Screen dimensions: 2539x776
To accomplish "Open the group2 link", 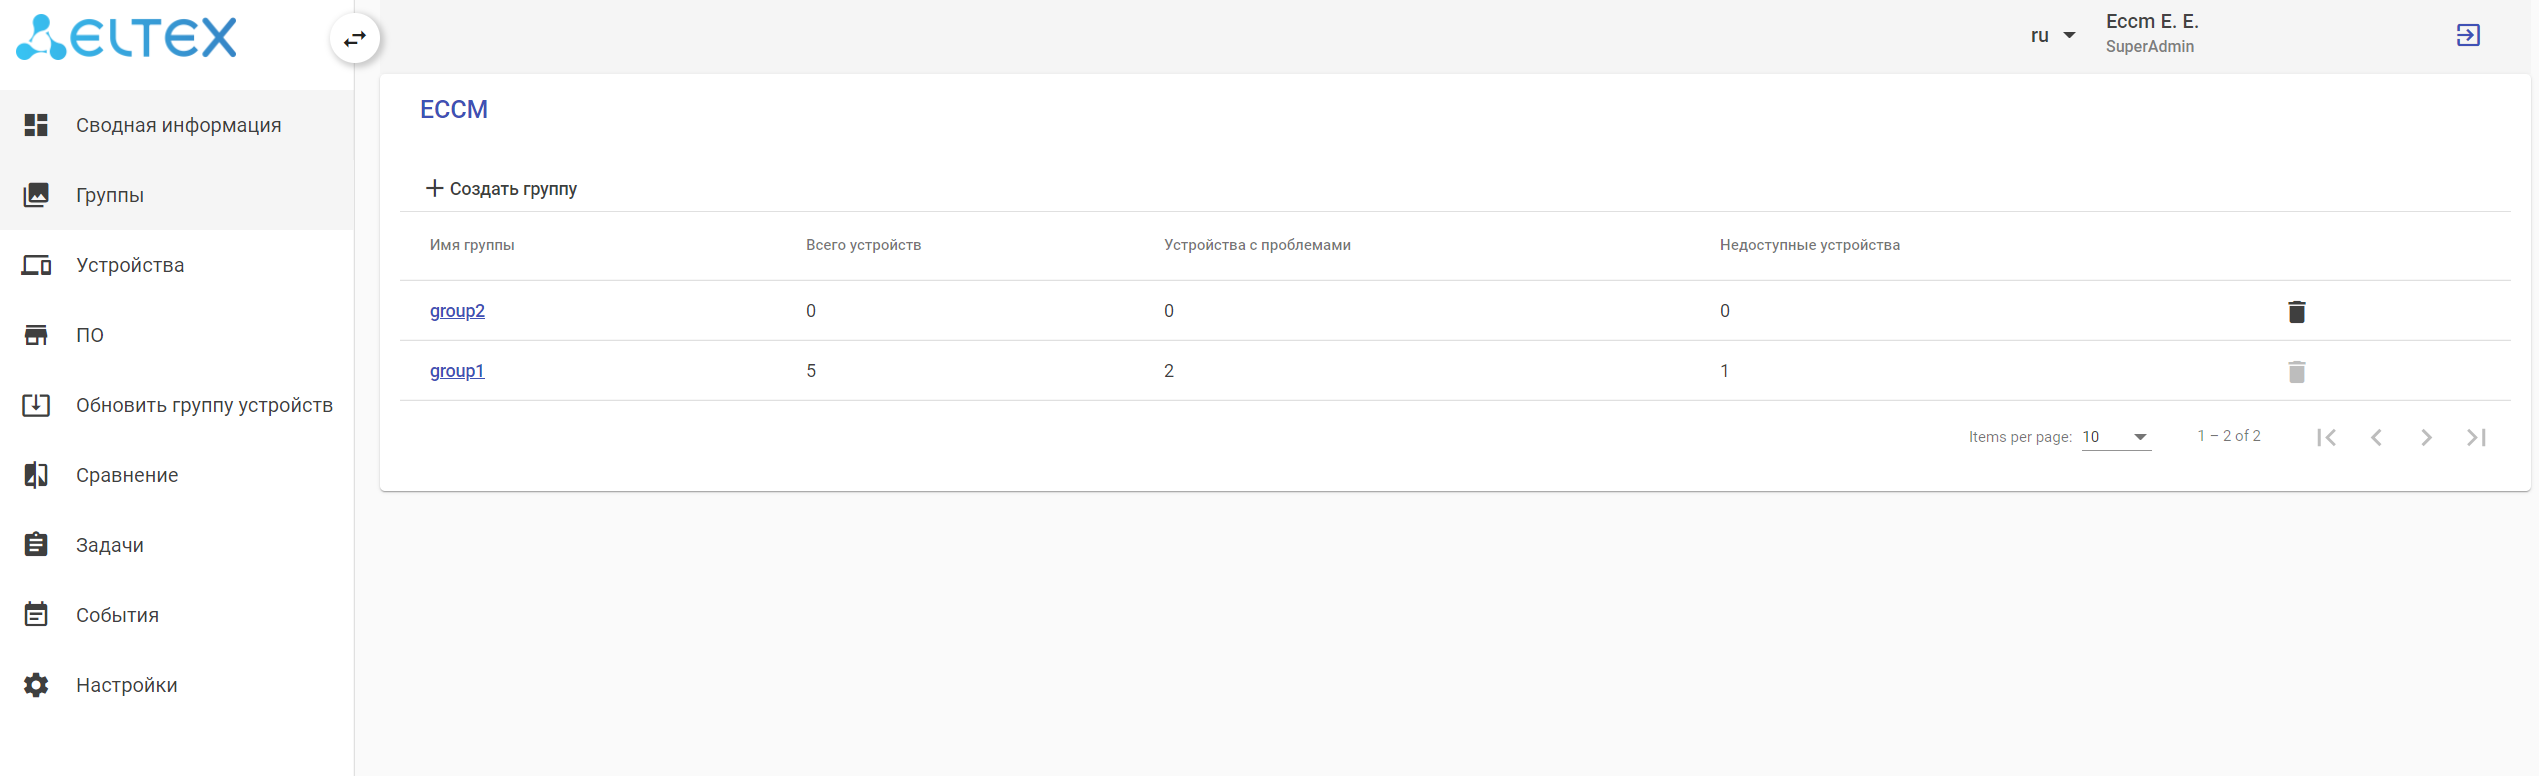I will (x=457, y=311).
